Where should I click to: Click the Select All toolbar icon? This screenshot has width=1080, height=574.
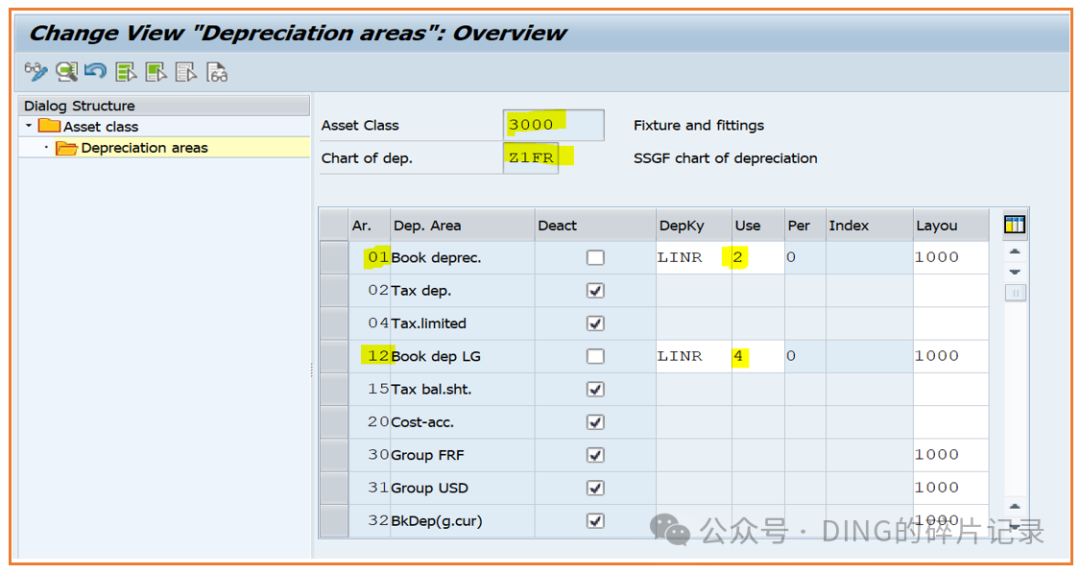(x=126, y=71)
